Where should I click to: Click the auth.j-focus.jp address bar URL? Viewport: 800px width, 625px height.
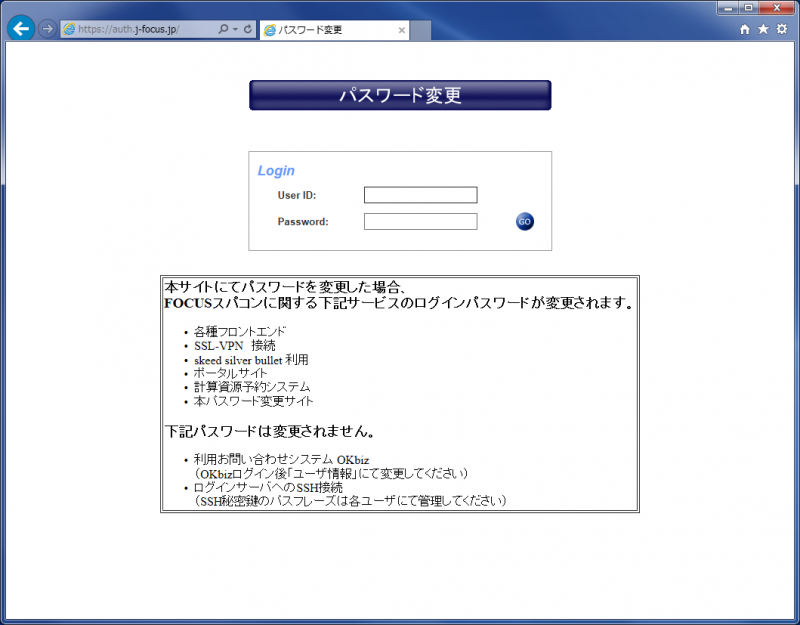pyautogui.click(x=140, y=30)
